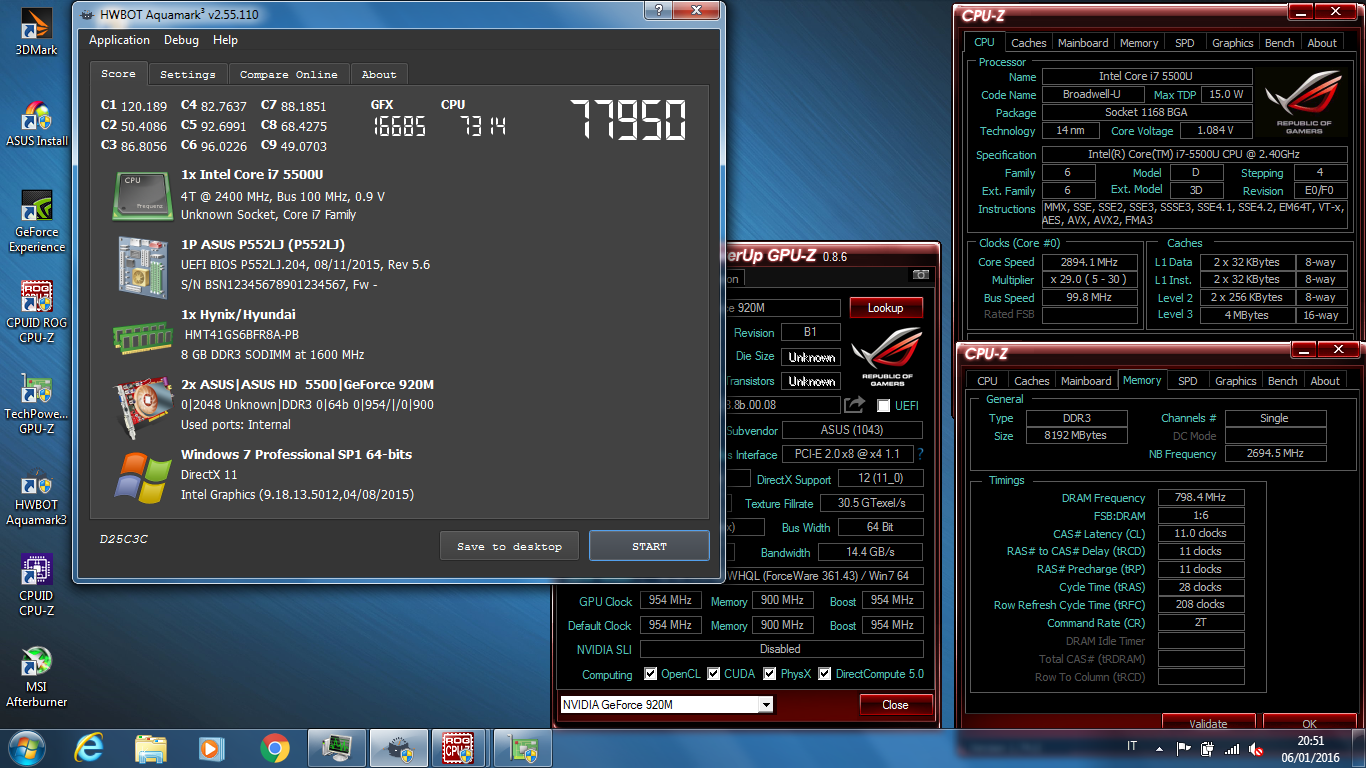Click IT language indicator in taskbar

(1132, 747)
